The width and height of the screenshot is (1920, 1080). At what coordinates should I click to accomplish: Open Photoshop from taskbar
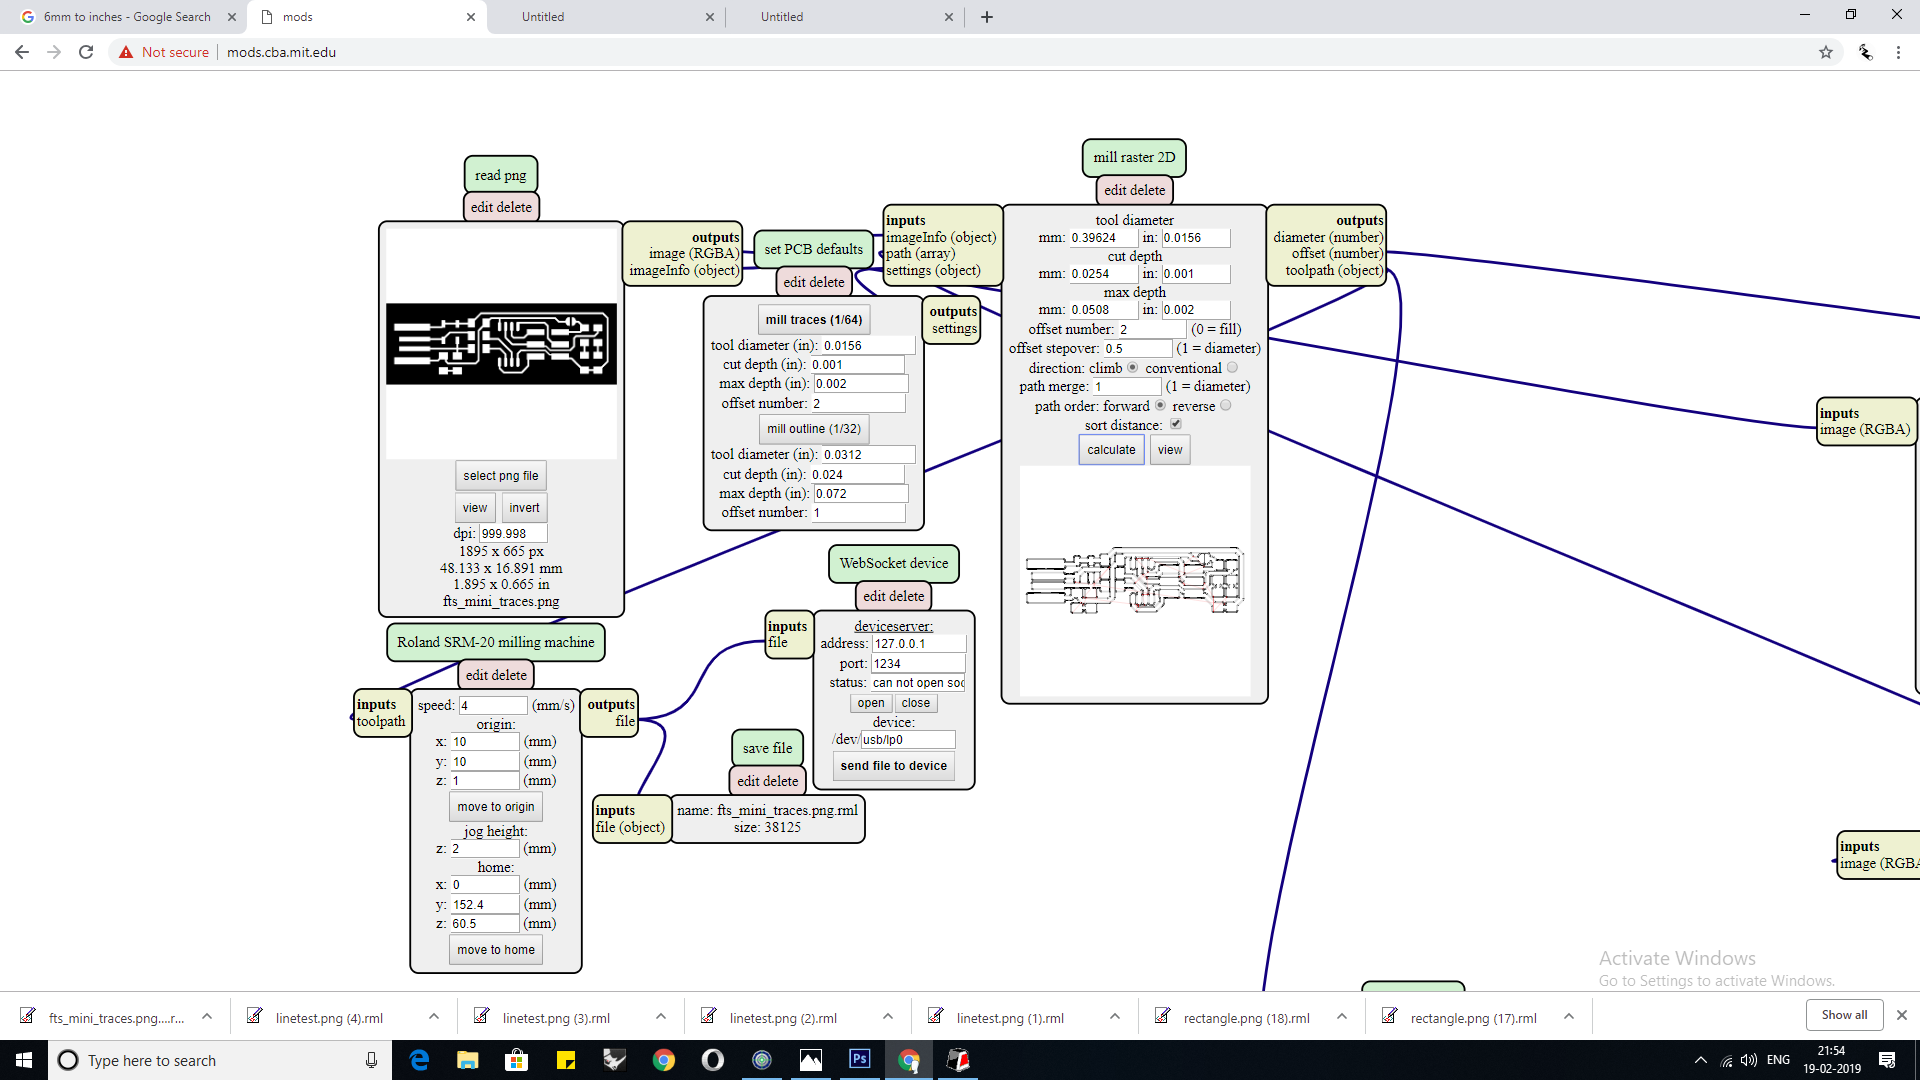click(x=859, y=1060)
